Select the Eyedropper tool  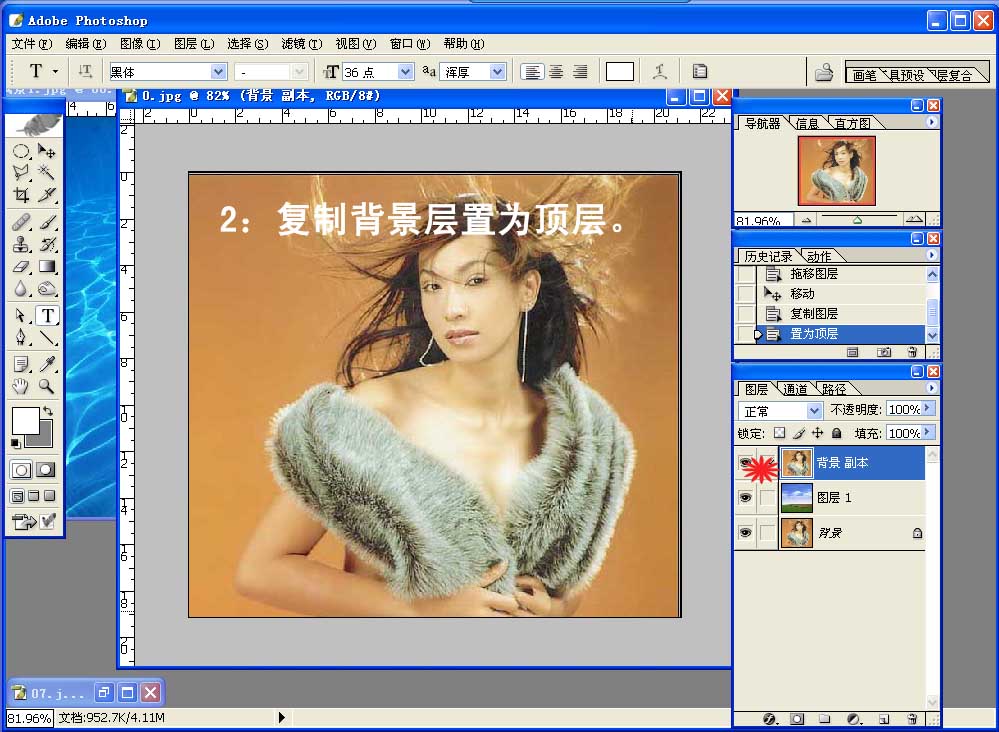46,364
